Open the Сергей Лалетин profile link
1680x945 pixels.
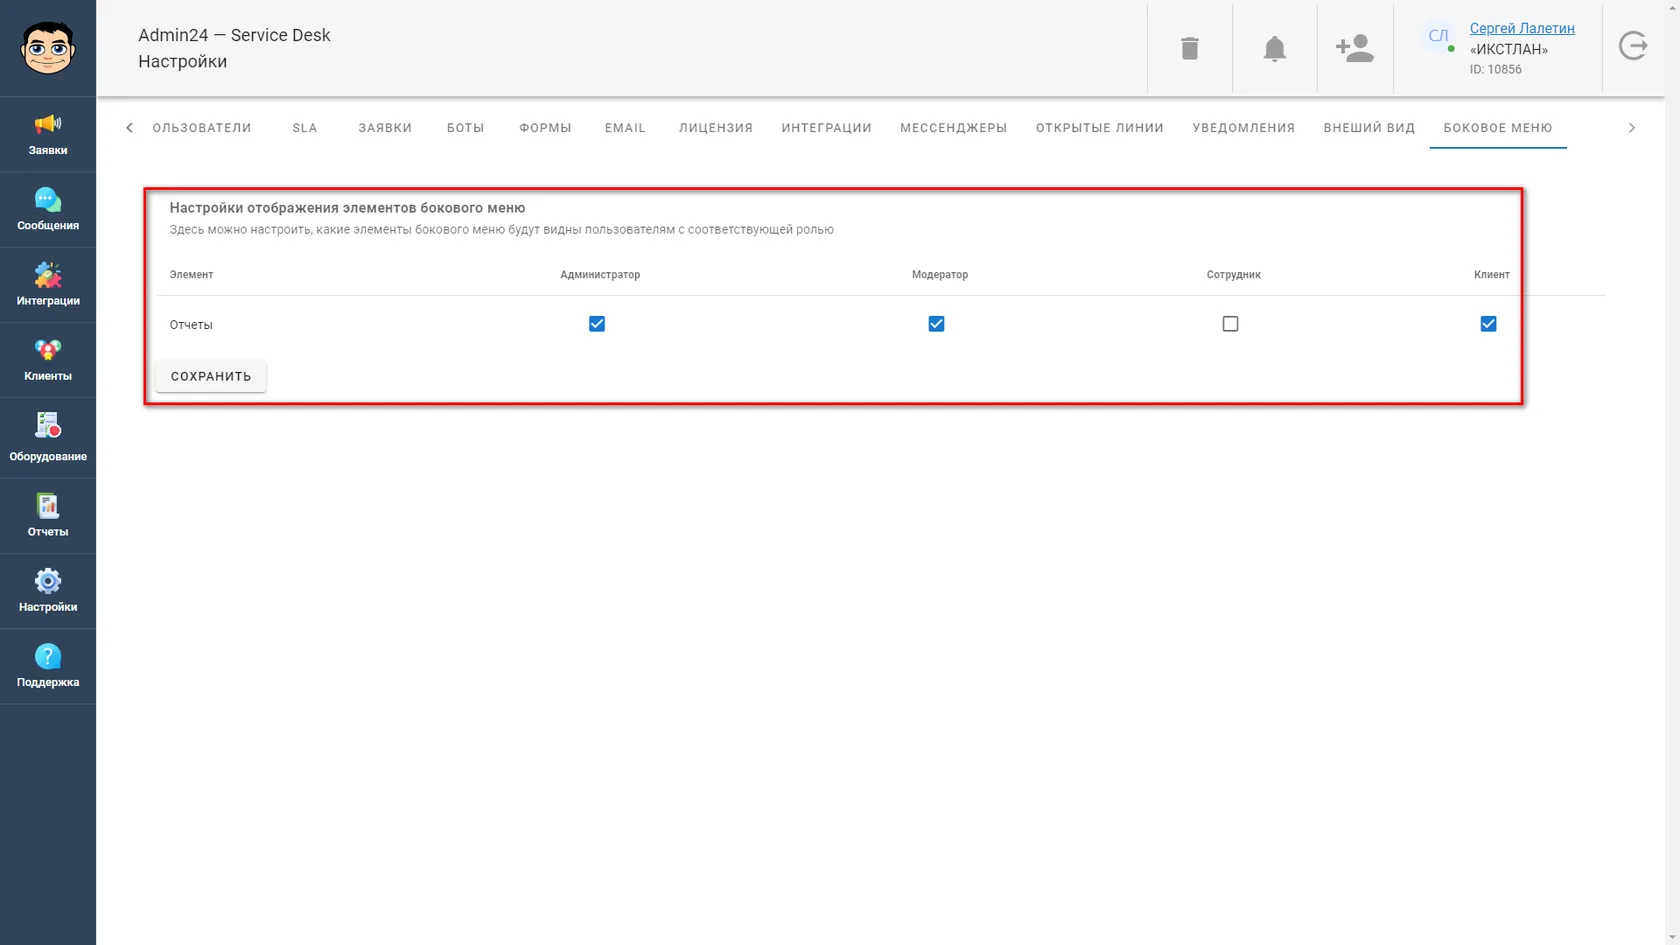[x=1521, y=28]
